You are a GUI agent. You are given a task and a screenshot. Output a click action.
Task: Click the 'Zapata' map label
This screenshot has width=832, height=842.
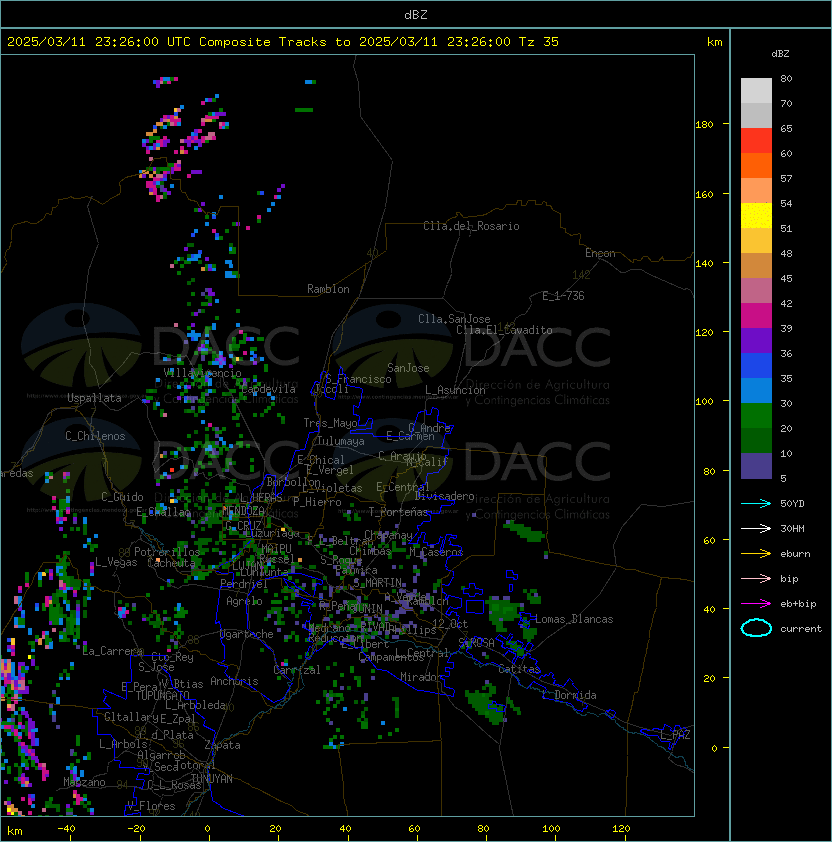click(x=222, y=745)
